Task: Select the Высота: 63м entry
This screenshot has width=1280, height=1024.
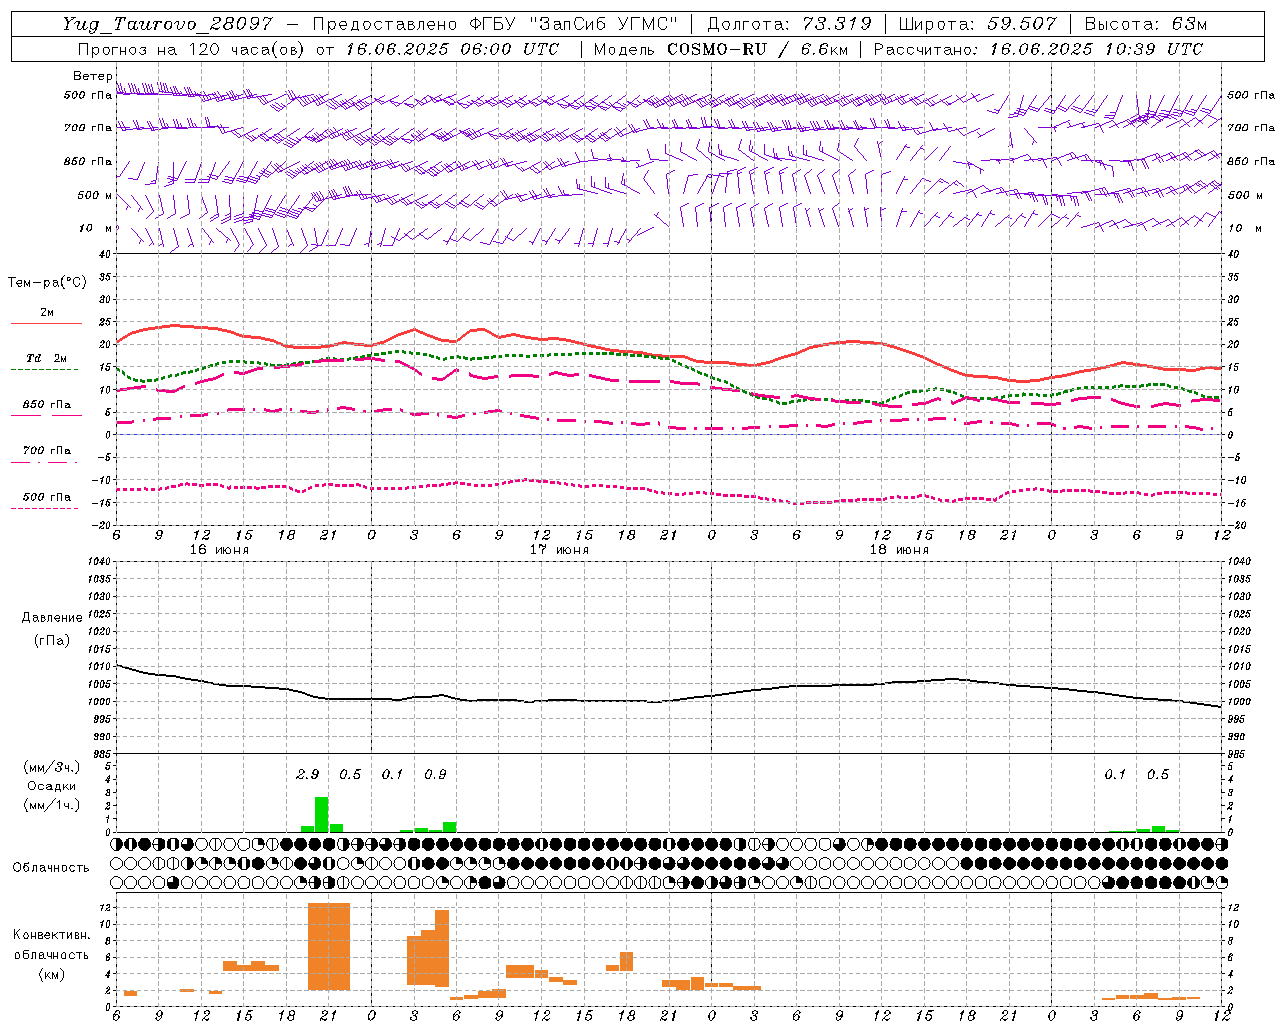Action: 1145,24
